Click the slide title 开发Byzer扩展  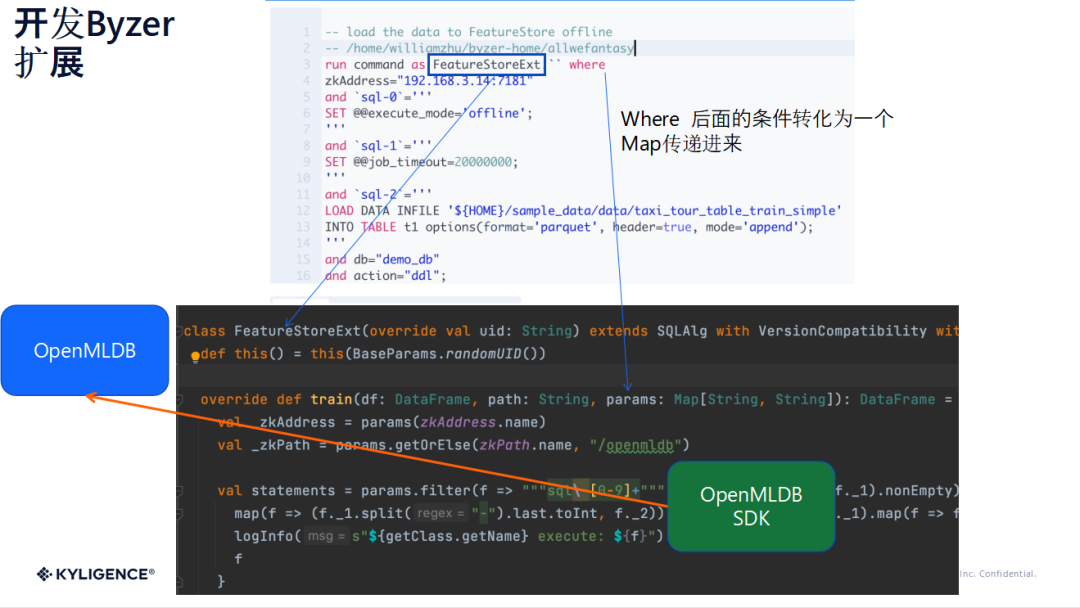pos(94,43)
